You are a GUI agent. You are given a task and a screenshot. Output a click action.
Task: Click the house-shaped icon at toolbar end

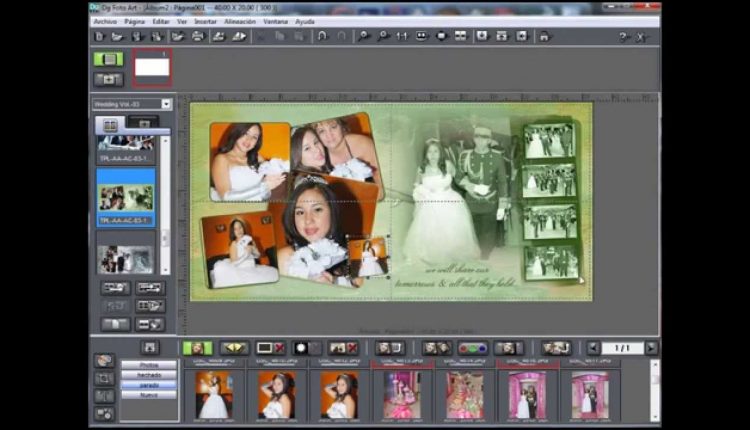coord(544,36)
